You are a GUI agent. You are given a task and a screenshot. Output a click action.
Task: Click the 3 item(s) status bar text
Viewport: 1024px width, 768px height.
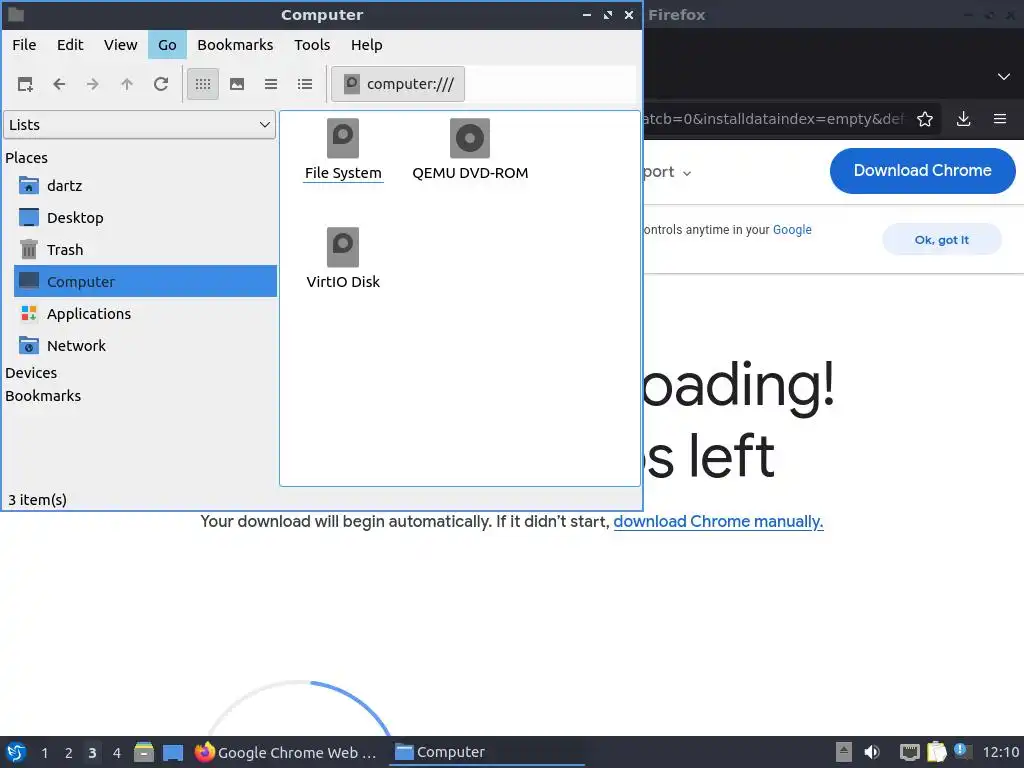coord(37,500)
